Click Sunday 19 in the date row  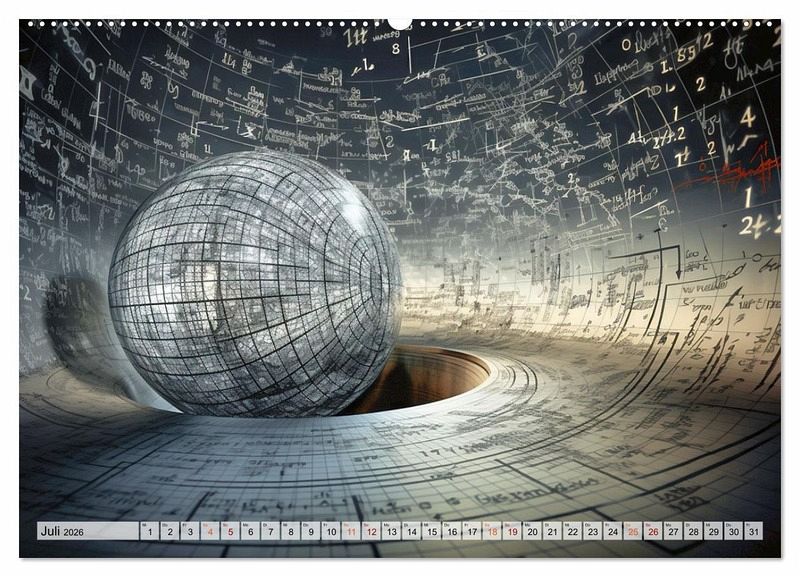click(x=512, y=532)
